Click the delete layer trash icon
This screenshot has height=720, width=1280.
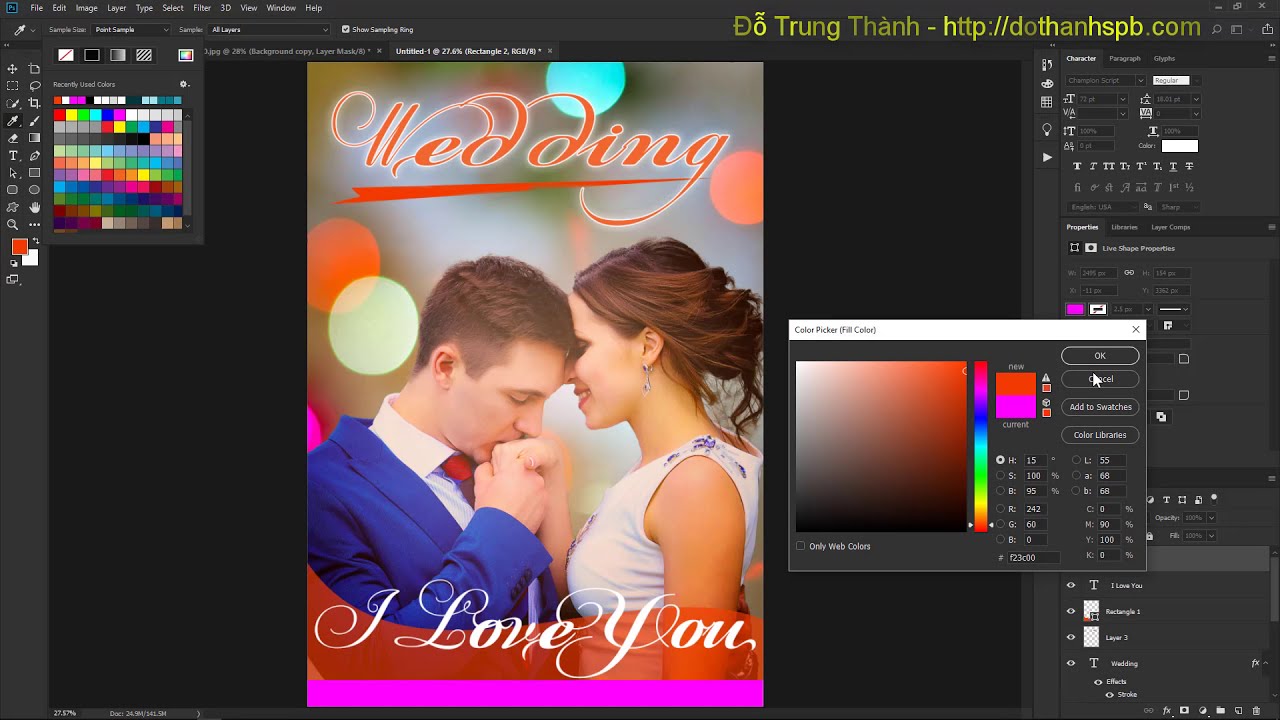coord(1257,711)
